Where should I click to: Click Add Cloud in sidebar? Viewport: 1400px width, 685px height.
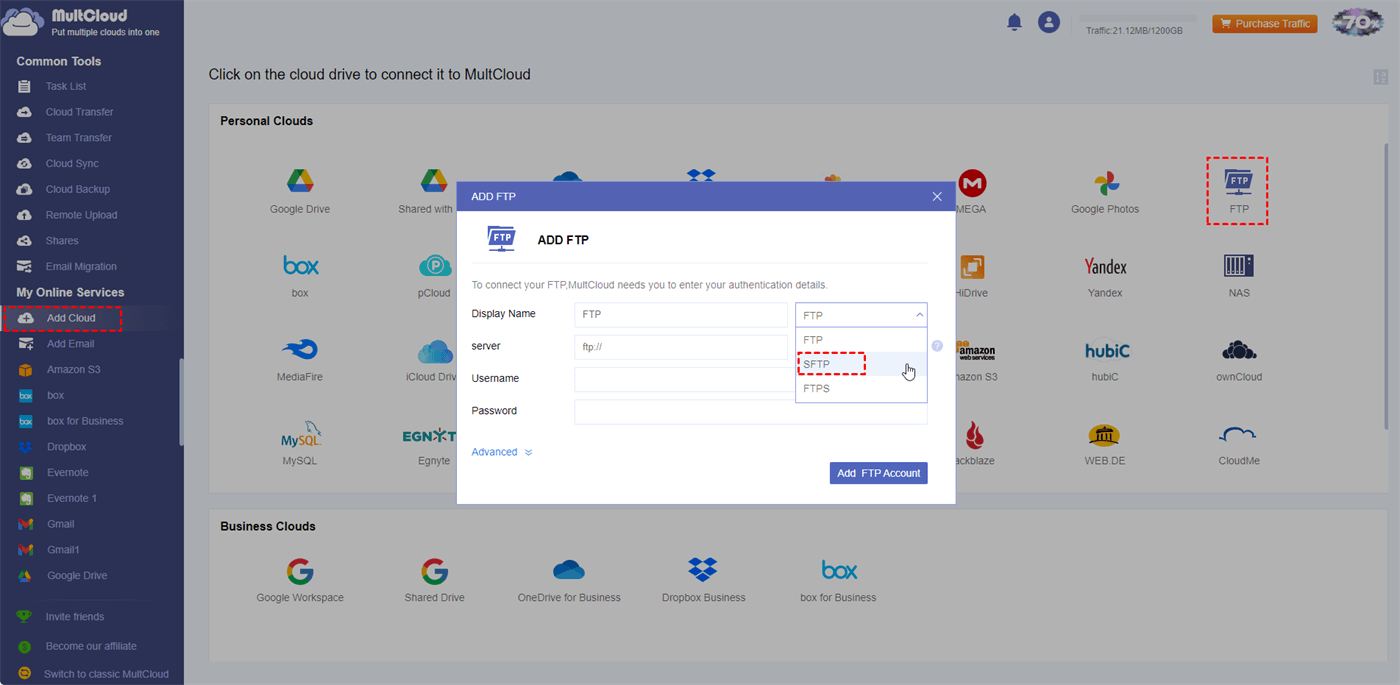tap(71, 318)
